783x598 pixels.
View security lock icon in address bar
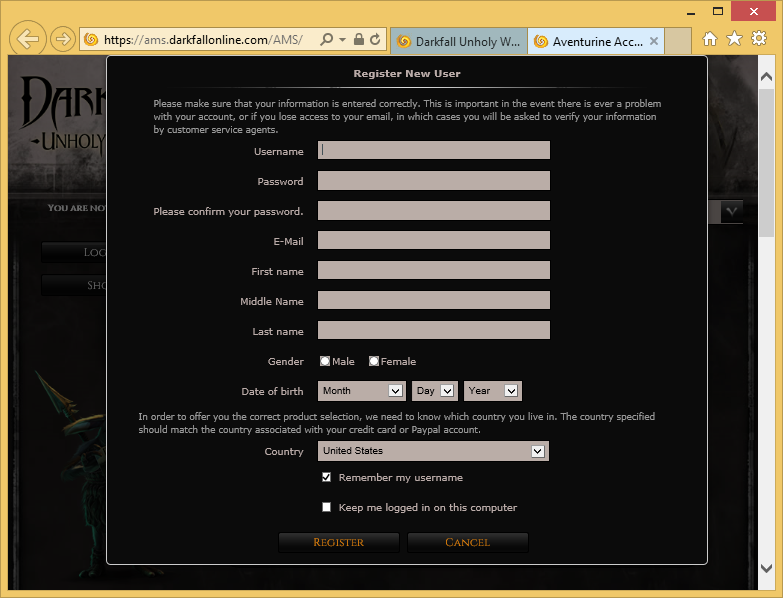click(359, 39)
